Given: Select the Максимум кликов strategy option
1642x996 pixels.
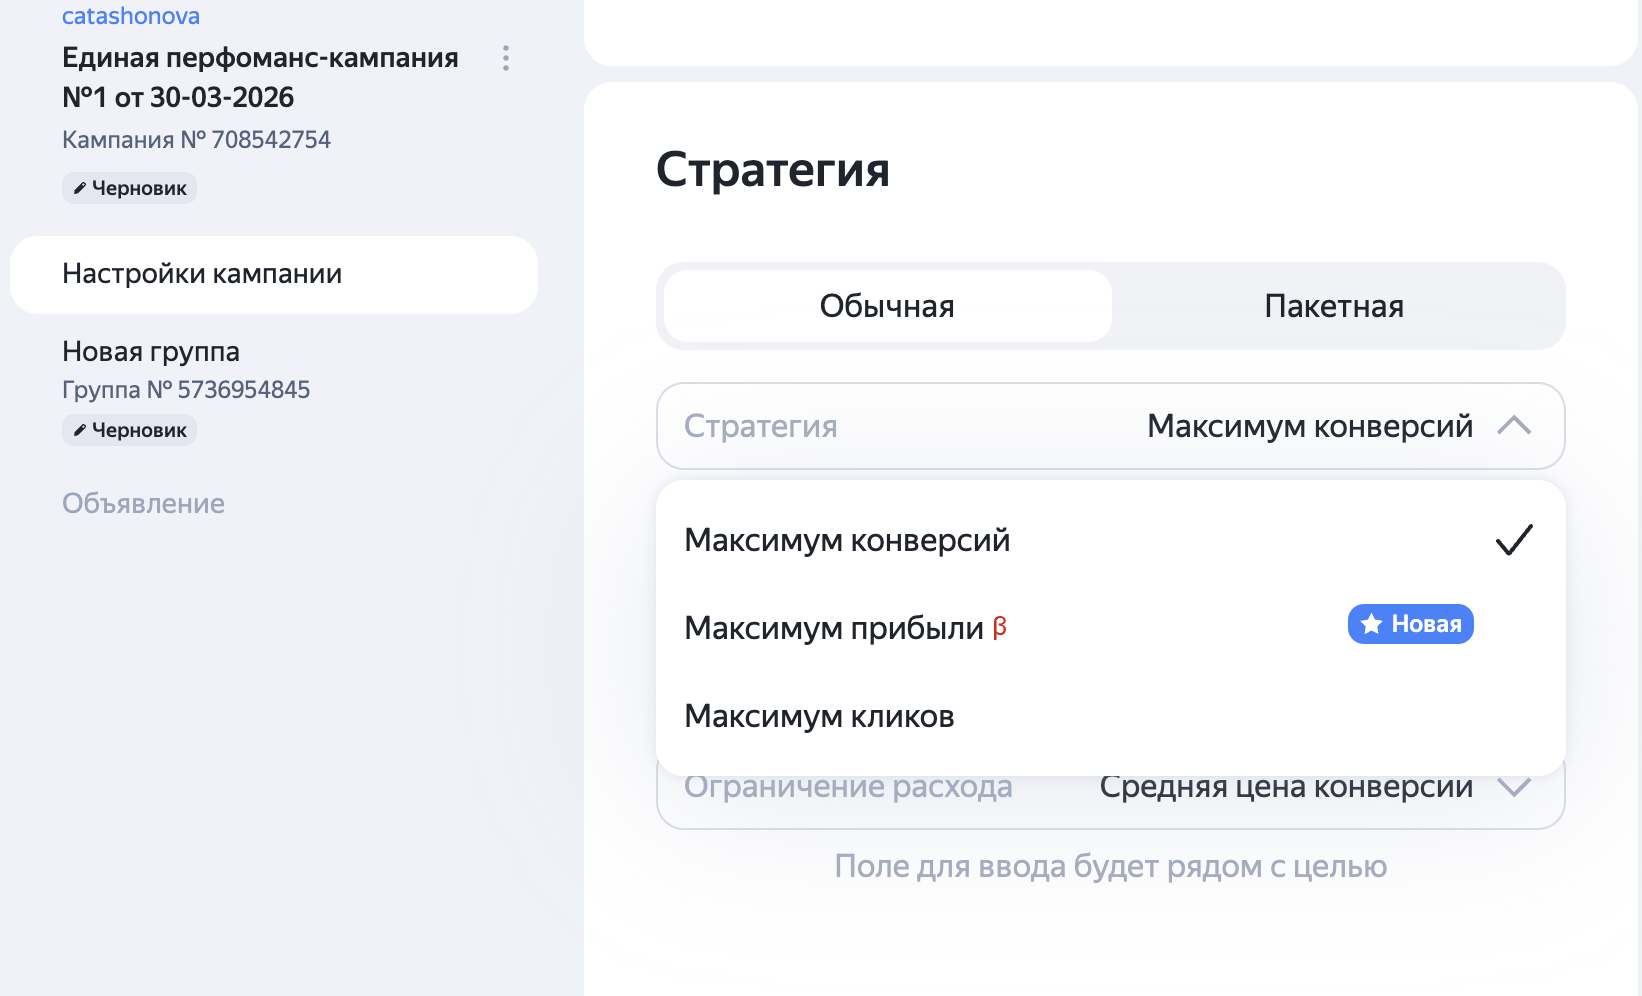Looking at the screenshot, I should 819,716.
